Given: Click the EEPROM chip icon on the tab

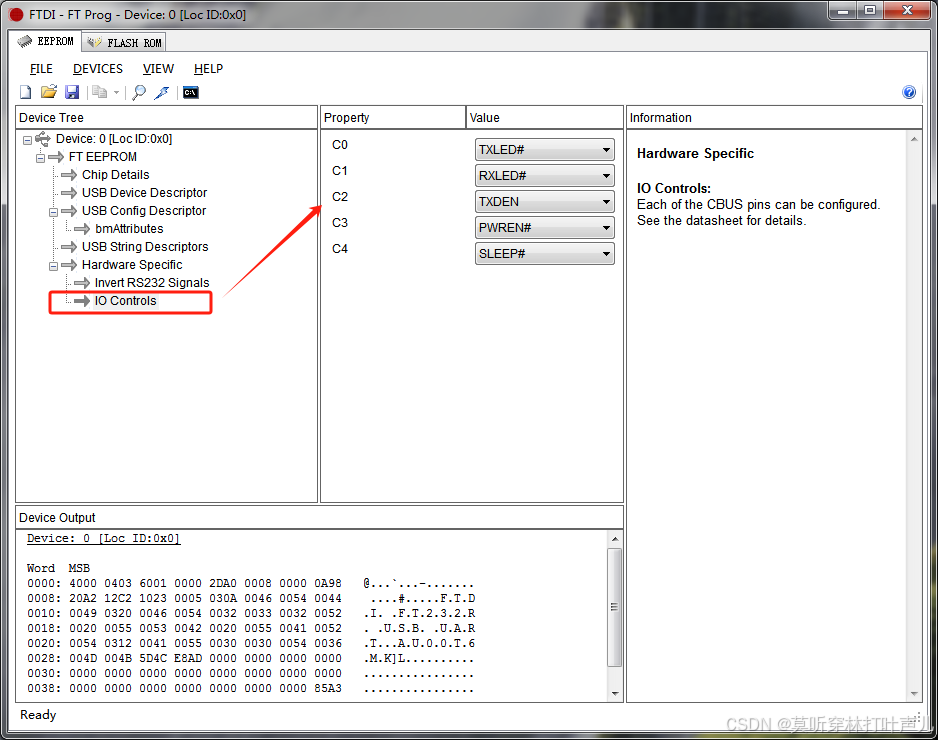Looking at the screenshot, I should pyautogui.click(x=25, y=41).
